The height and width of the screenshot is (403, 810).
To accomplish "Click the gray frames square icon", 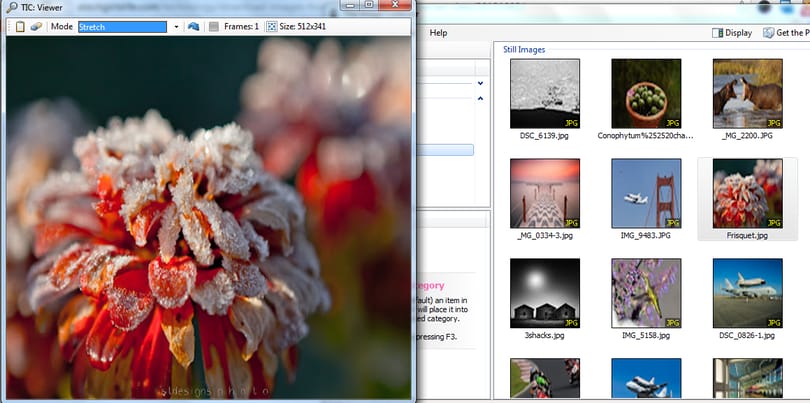I will 214,27.
